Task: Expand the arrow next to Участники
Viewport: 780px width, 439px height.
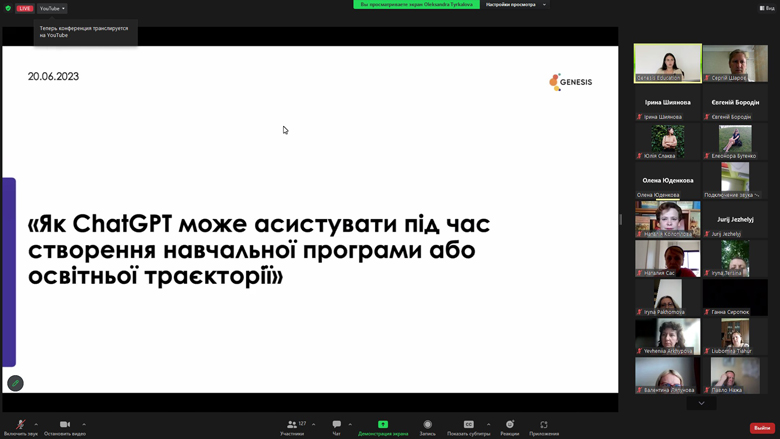Action: pyautogui.click(x=313, y=424)
